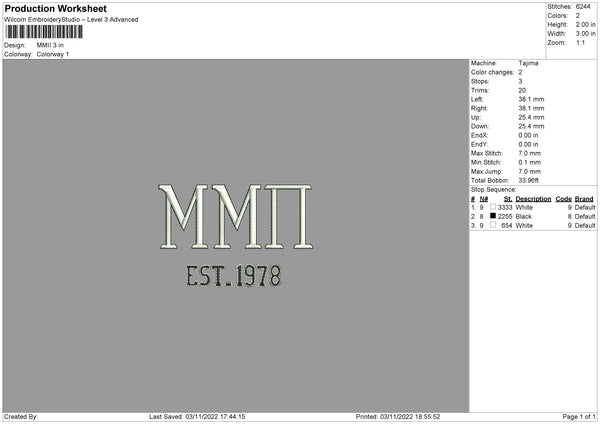
Task: Click the 'EST.1978' text in the design preview
Action: point(233,276)
